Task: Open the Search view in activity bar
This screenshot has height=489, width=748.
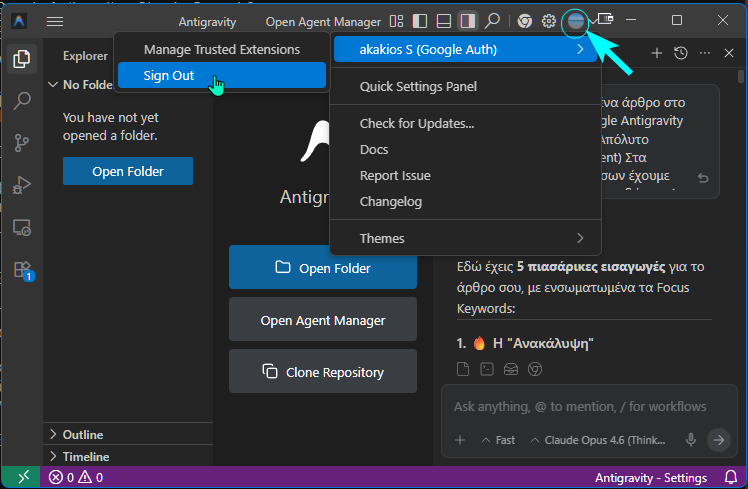Action: (22, 100)
